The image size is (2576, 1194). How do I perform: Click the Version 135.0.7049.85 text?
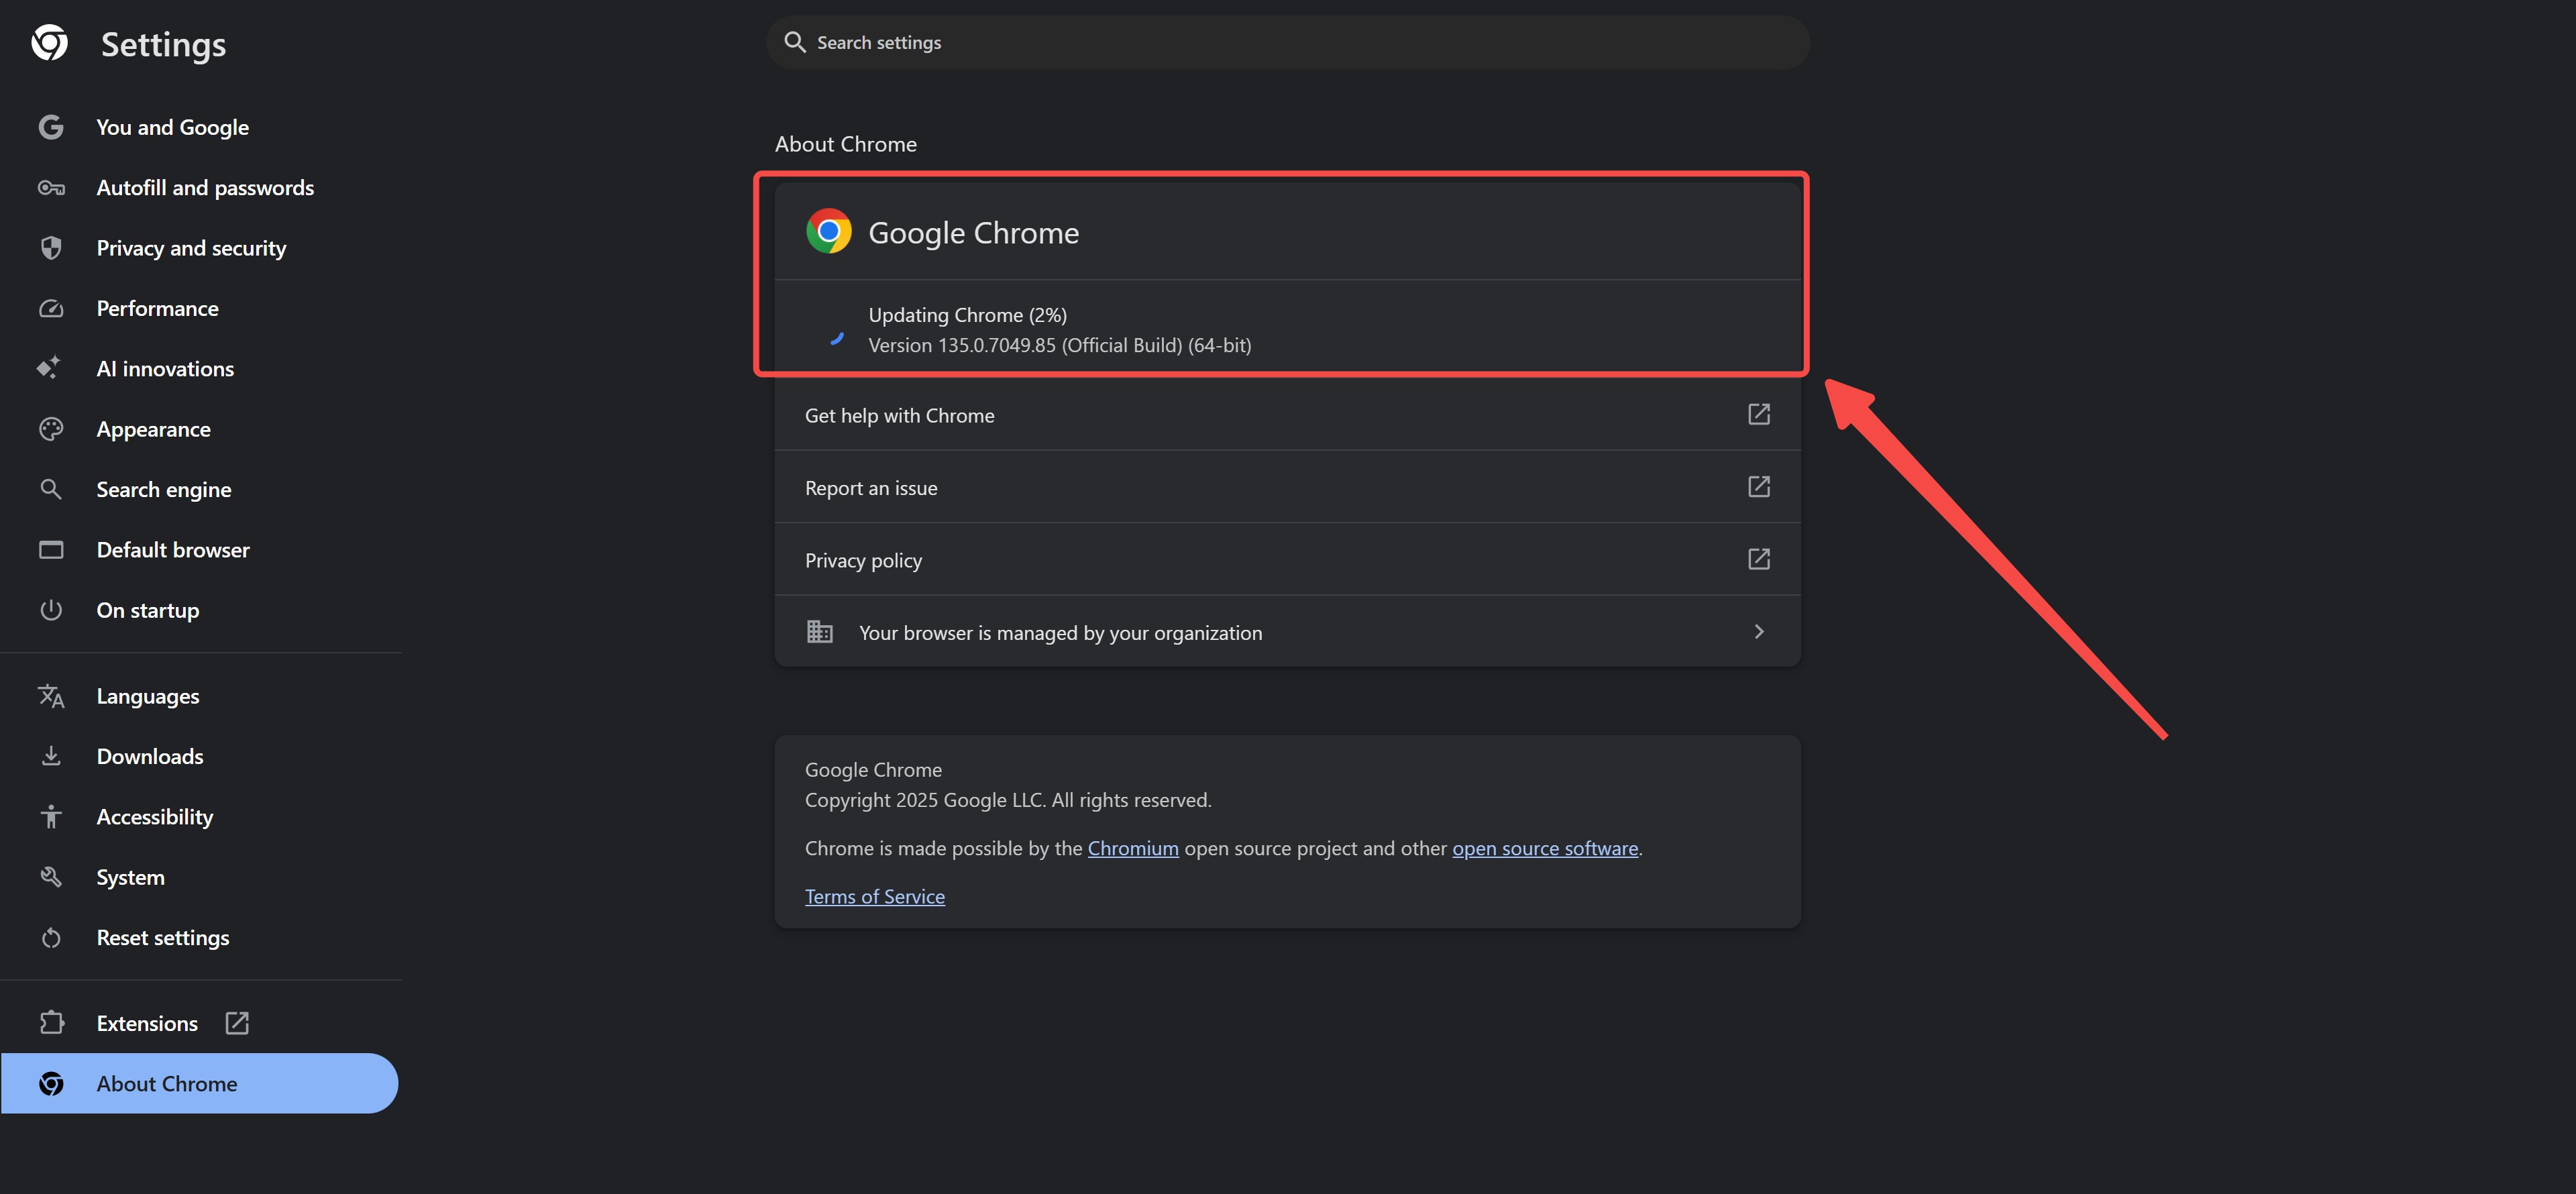(x=1060, y=345)
